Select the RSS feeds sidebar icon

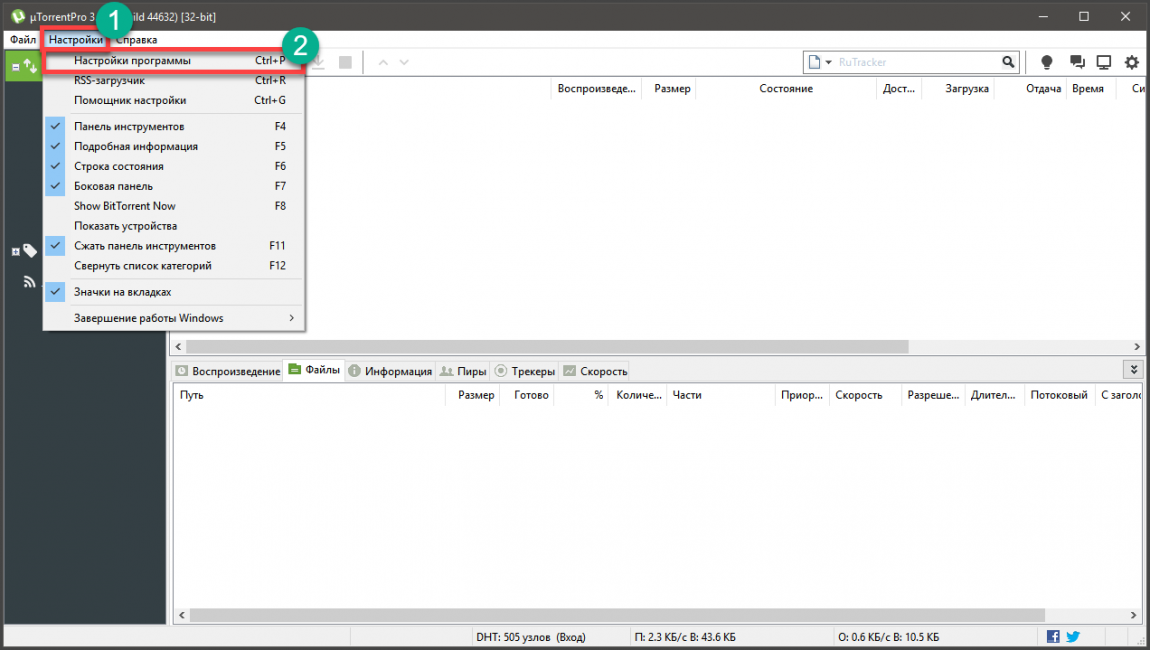coord(30,283)
